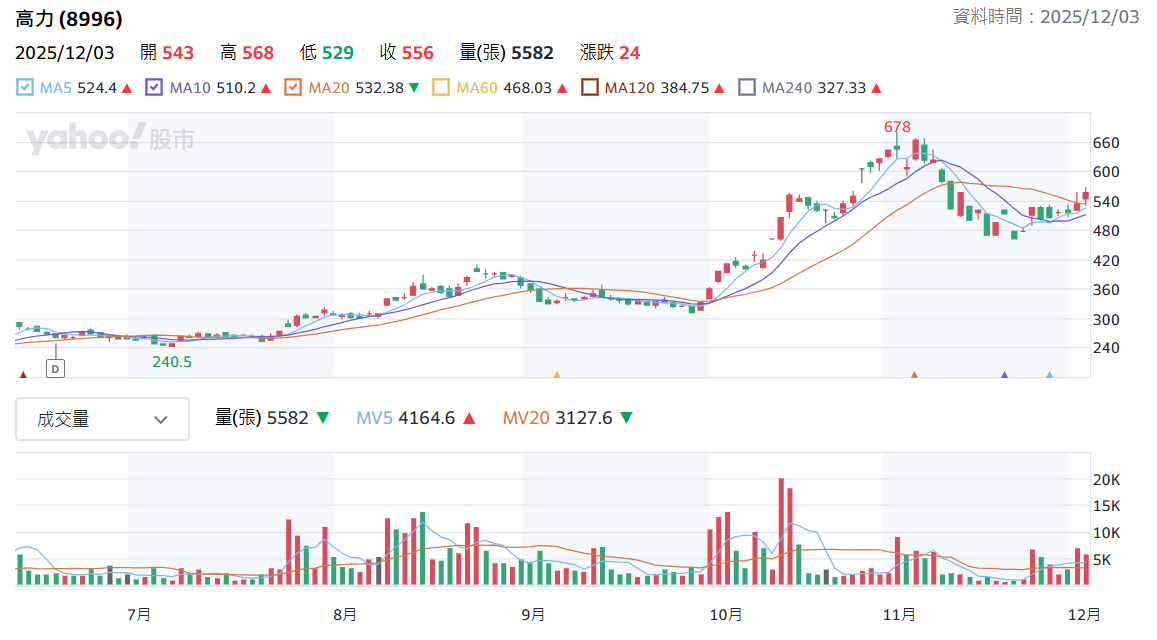Toggle the MA10 checkbox off

click(x=154, y=88)
